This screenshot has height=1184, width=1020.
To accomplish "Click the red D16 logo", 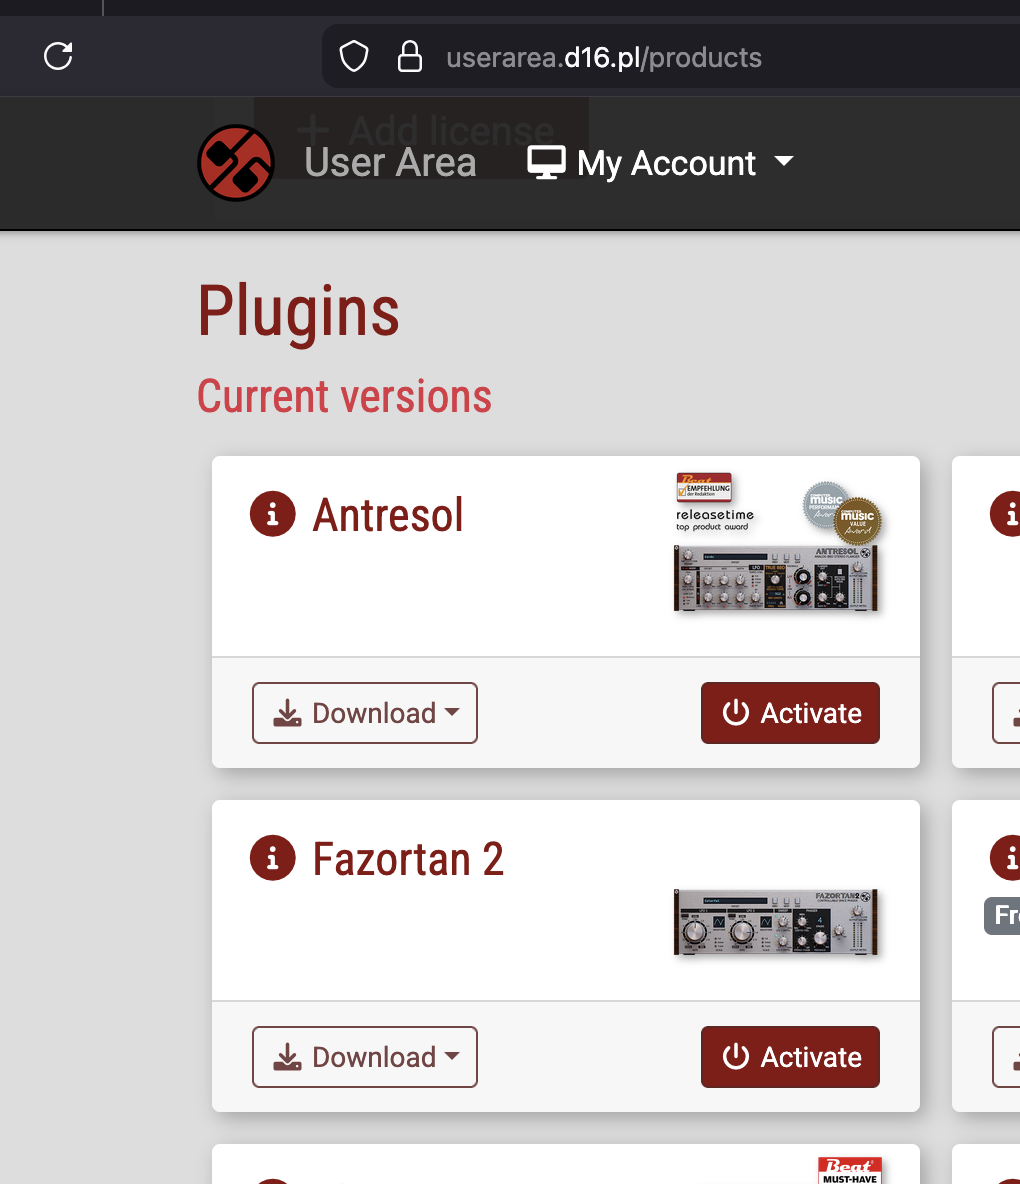I will click(236, 163).
